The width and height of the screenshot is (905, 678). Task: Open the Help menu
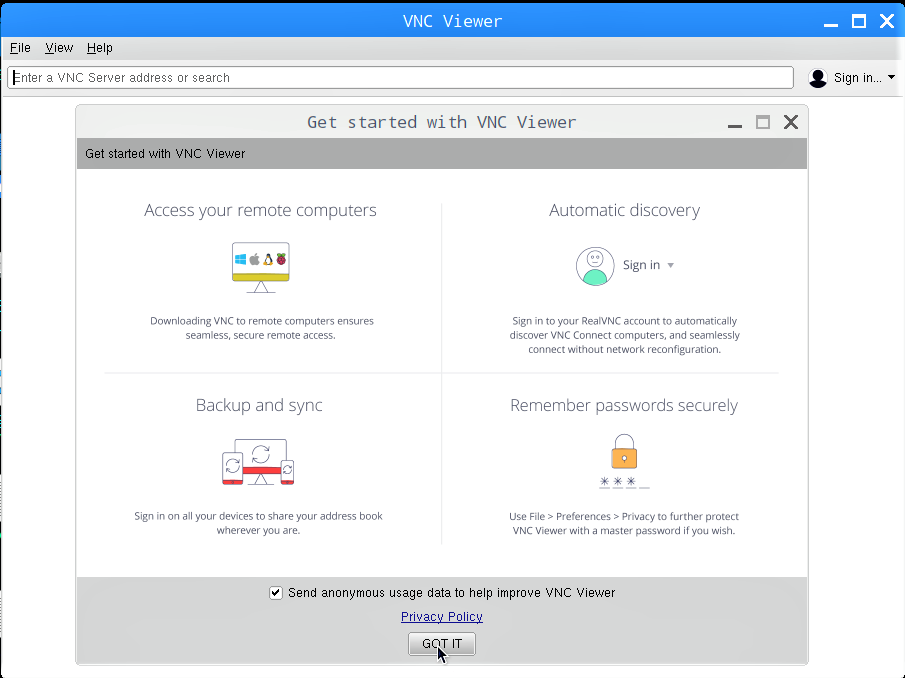(99, 48)
